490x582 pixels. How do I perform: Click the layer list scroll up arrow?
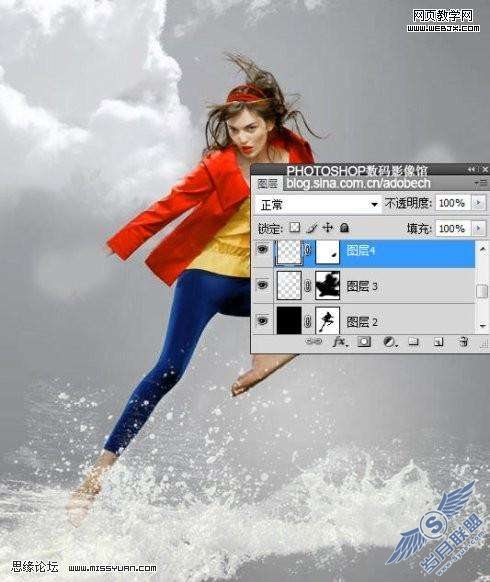click(482, 248)
